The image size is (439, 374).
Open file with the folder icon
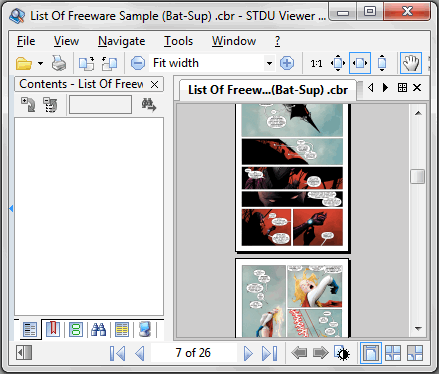coord(24,63)
